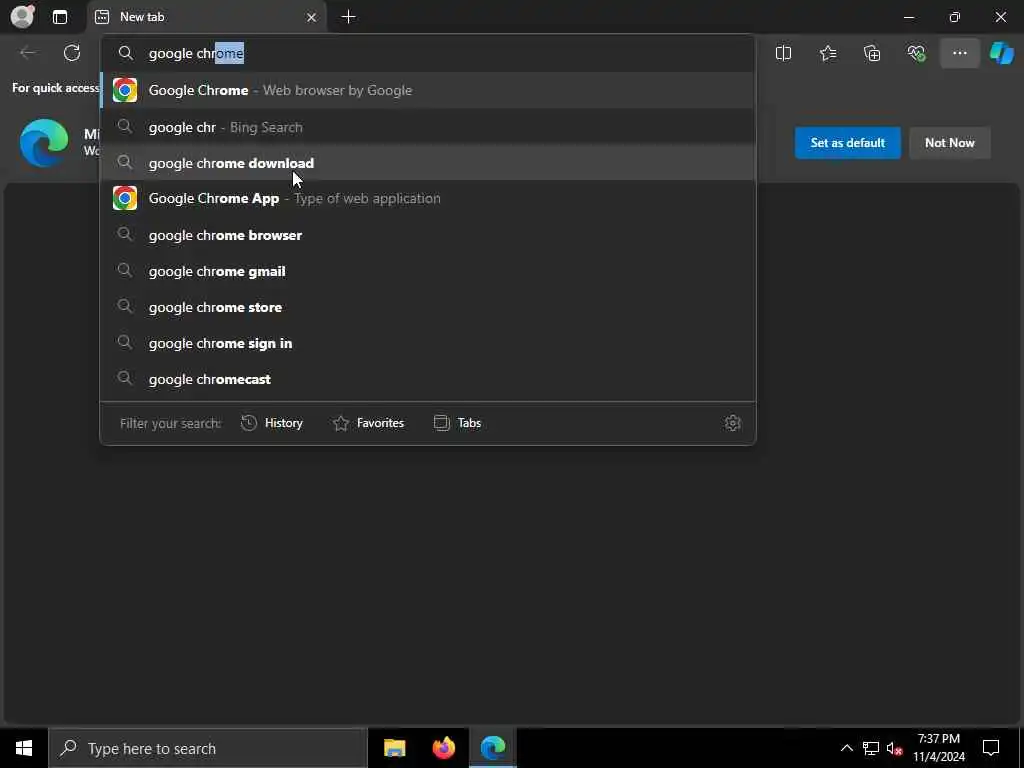
Task: Select 'google chrome browser' suggestion
Action: 428,234
